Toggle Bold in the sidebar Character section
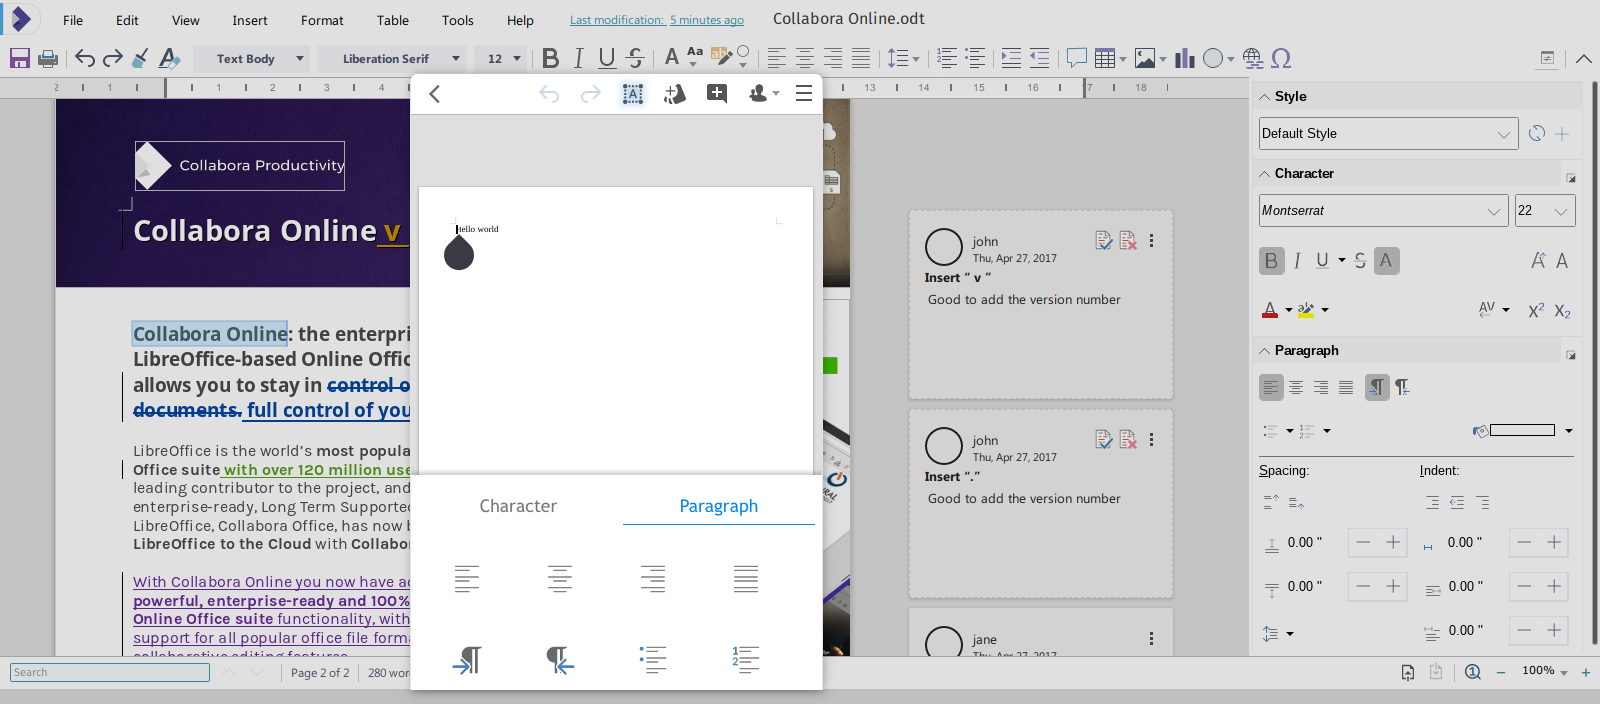The width and height of the screenshot is (1600, 704). pyautogui.click(x=1271, y=261)
